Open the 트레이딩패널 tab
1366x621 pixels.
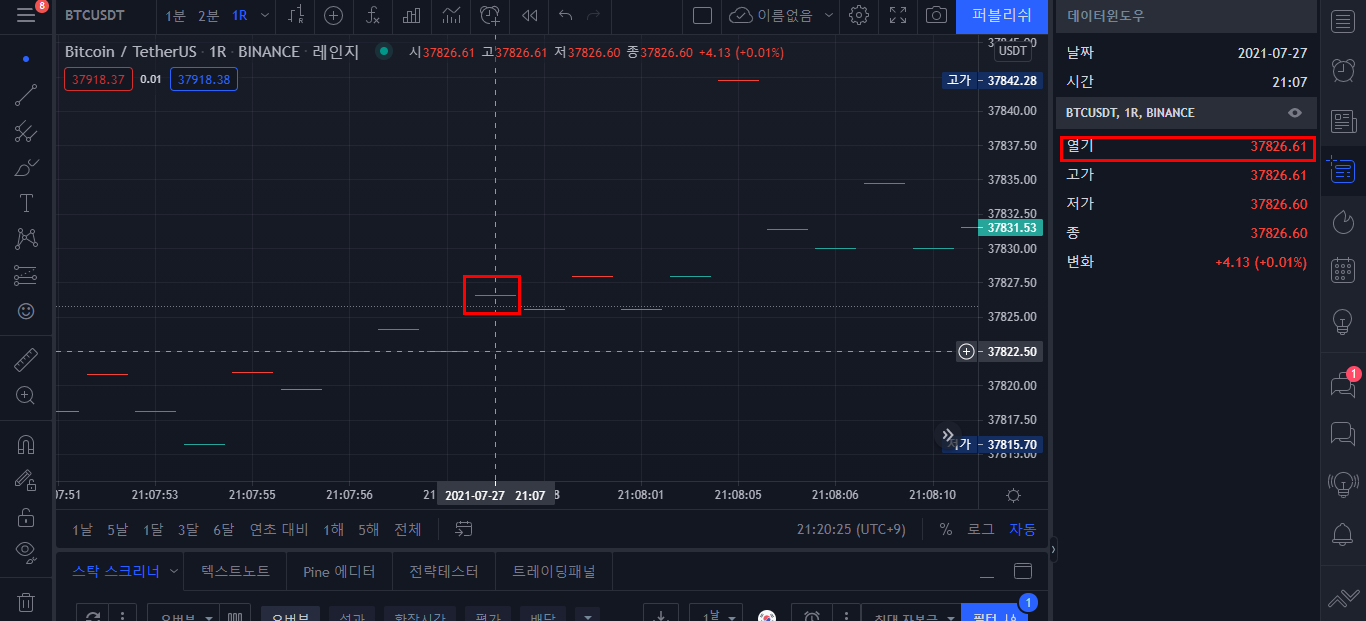coord(554,571)
